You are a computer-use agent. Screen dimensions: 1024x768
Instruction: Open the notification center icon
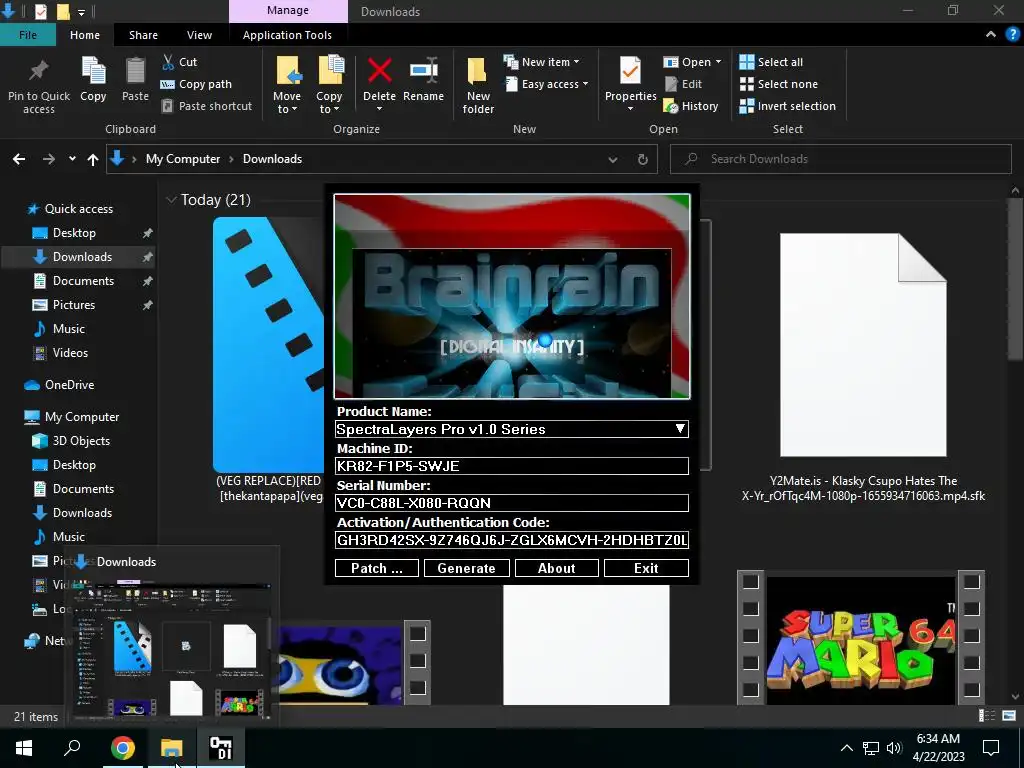click(991, 748)
